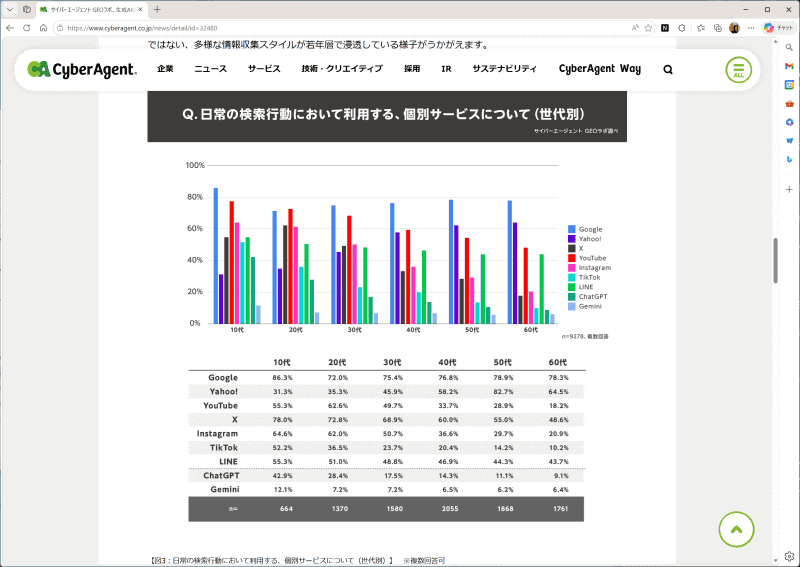Open sidebar search
Screen dimensions: 800x567
point(789,47)
